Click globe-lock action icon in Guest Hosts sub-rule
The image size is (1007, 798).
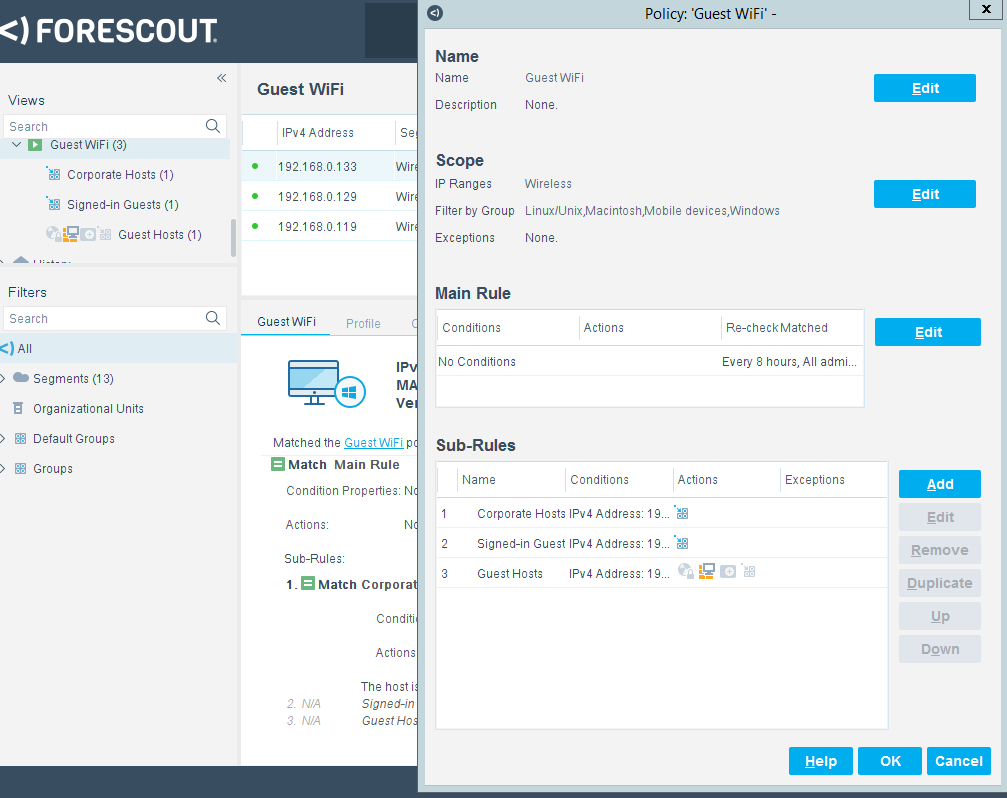click(x=686, y=571)
